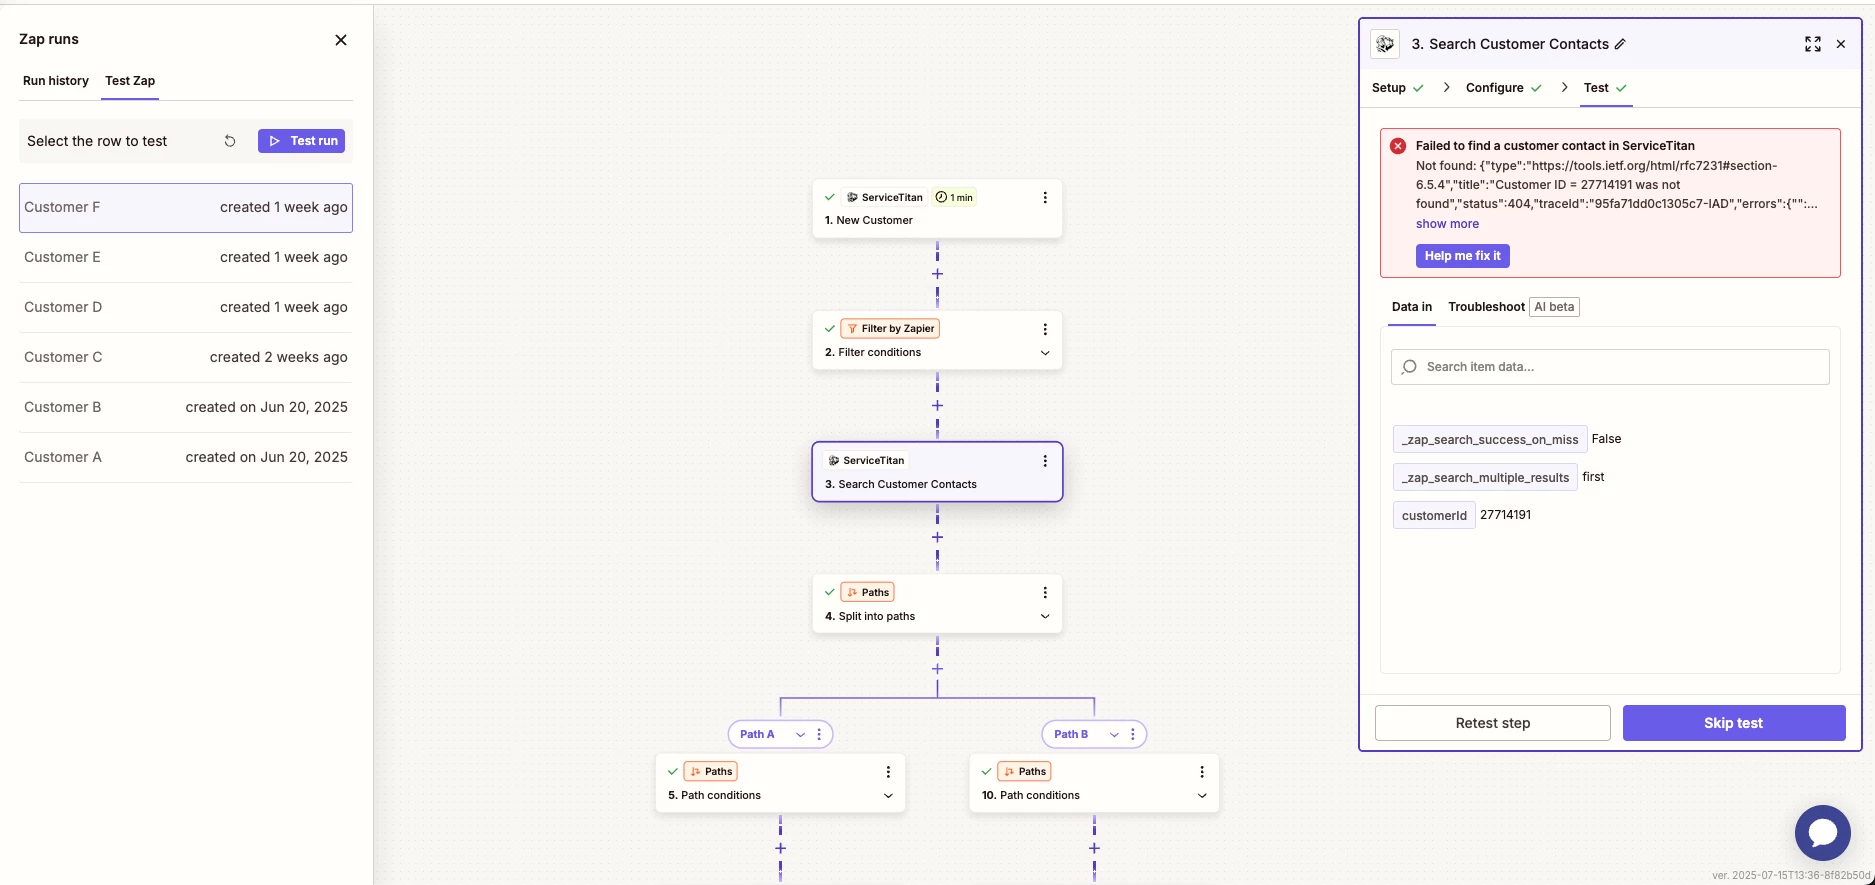Click the customerId data key
Screen dimensions: 1875x885
click(x=1434, y=515)
